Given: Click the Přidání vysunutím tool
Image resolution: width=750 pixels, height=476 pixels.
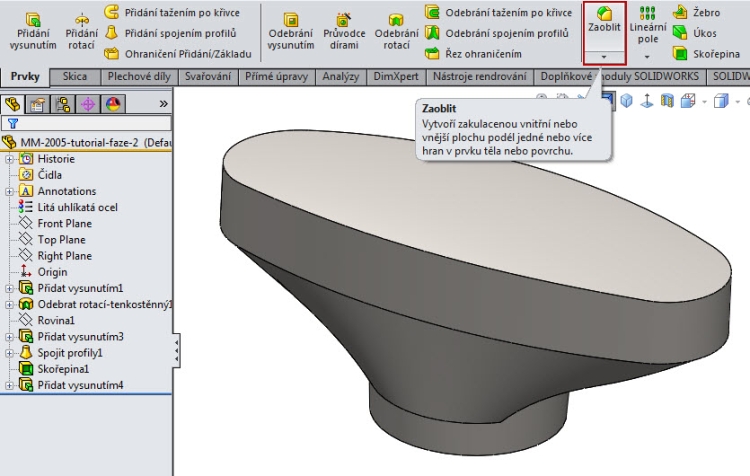Looking at the screenshot, I should pos(33,32).
